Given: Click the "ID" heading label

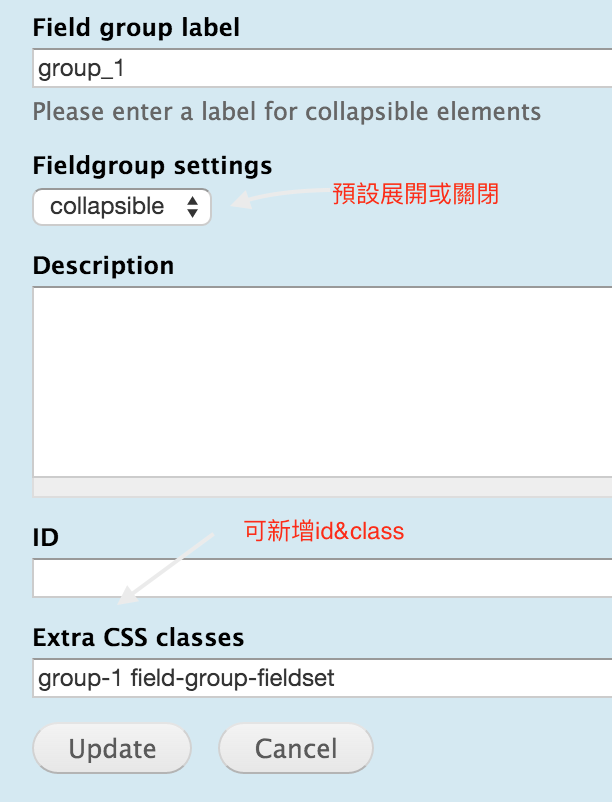Looking at the screenshot, I should [x=46, y=538].
